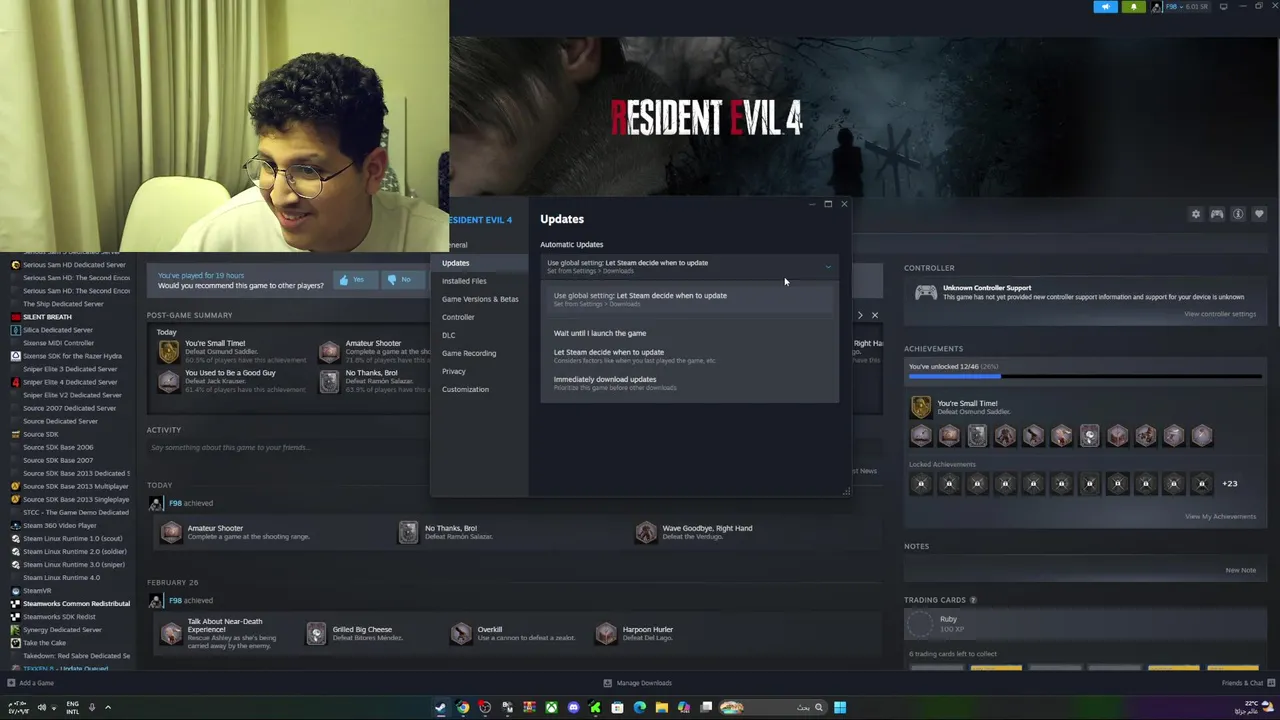Open Game Versions & Betas tab
Viewport: 1280px width, 720px height.
480,299
